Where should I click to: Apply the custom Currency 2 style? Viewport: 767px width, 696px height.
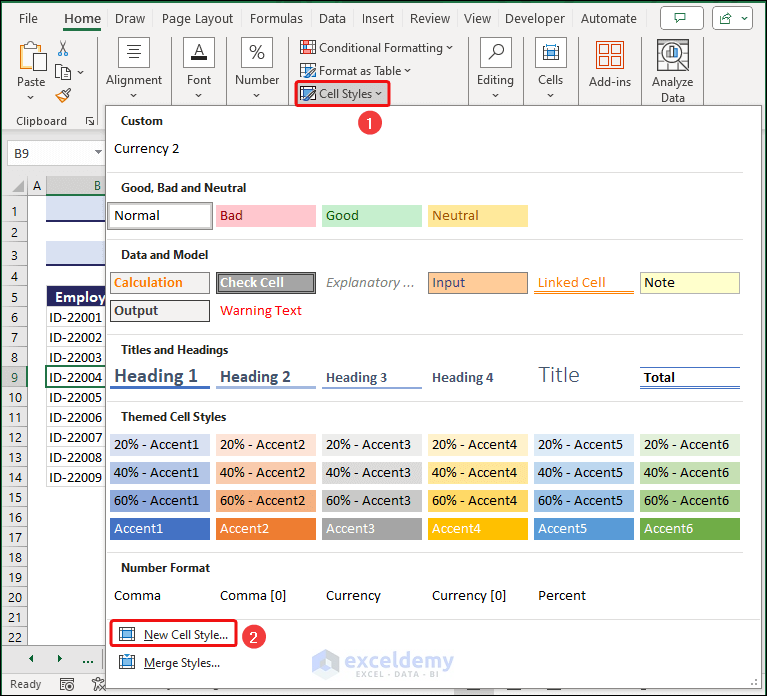(146, 149)
